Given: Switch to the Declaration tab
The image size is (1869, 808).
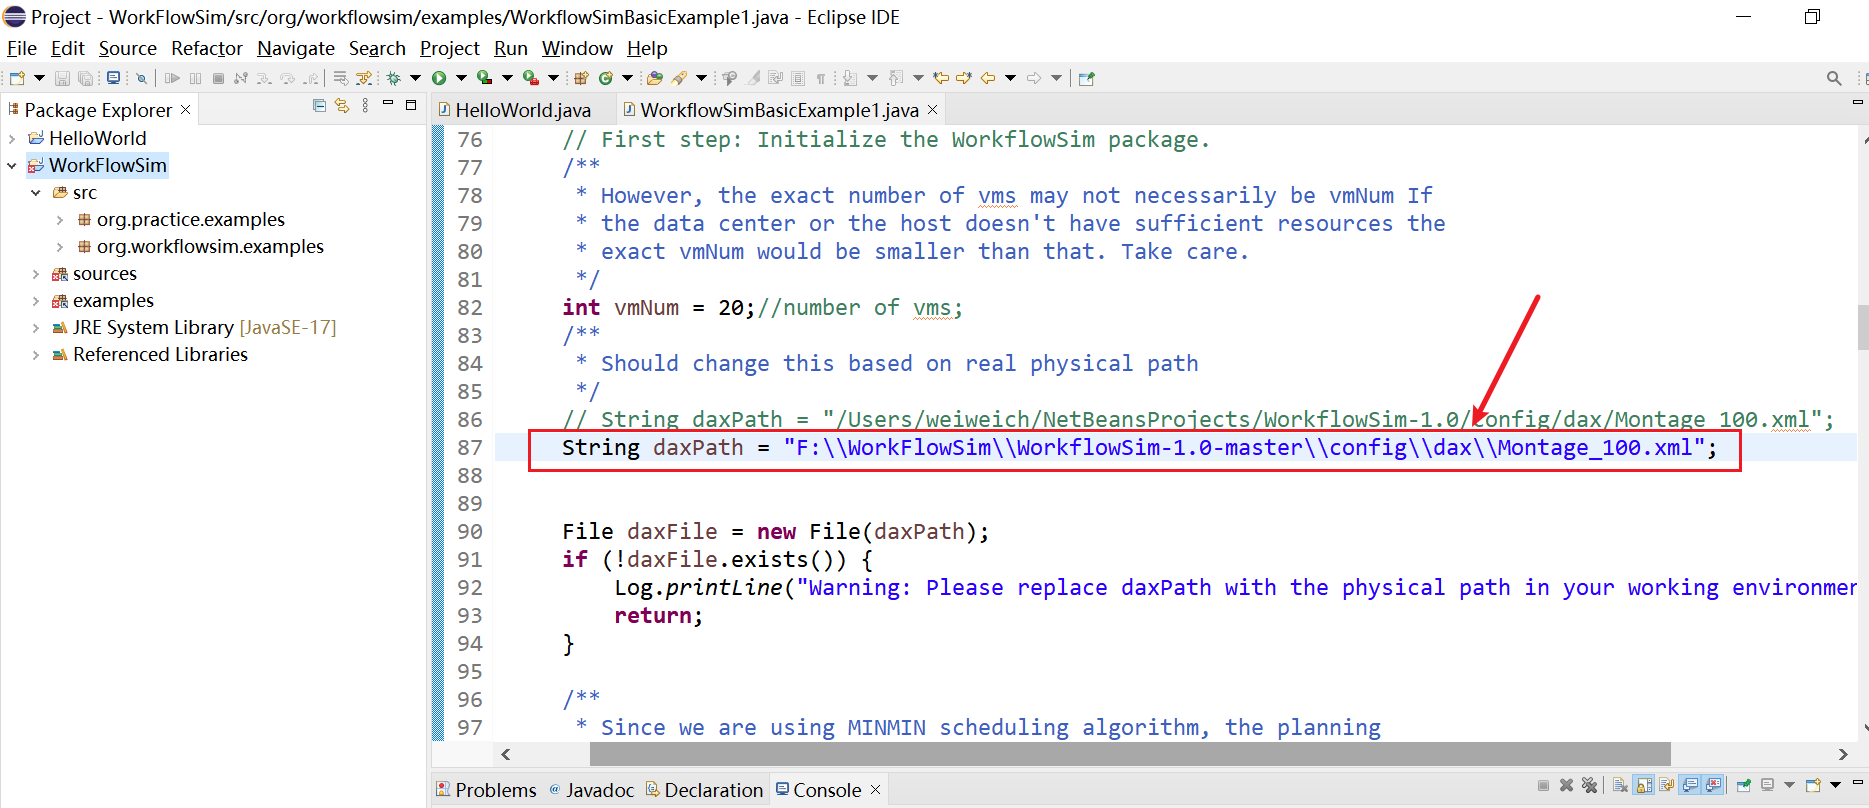Looking at the screenshot, I should coord(704,790).
